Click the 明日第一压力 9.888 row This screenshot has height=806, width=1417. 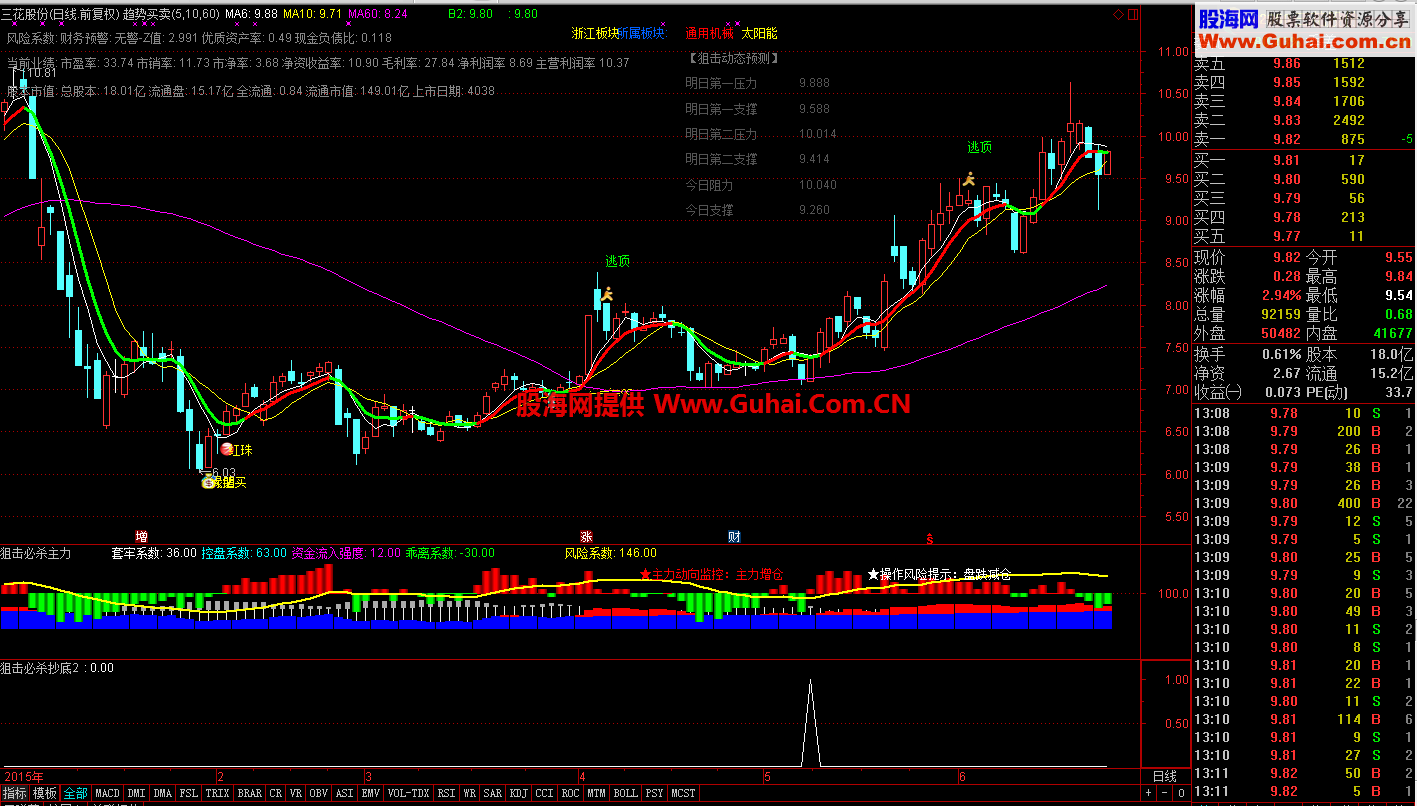[757, 83]
